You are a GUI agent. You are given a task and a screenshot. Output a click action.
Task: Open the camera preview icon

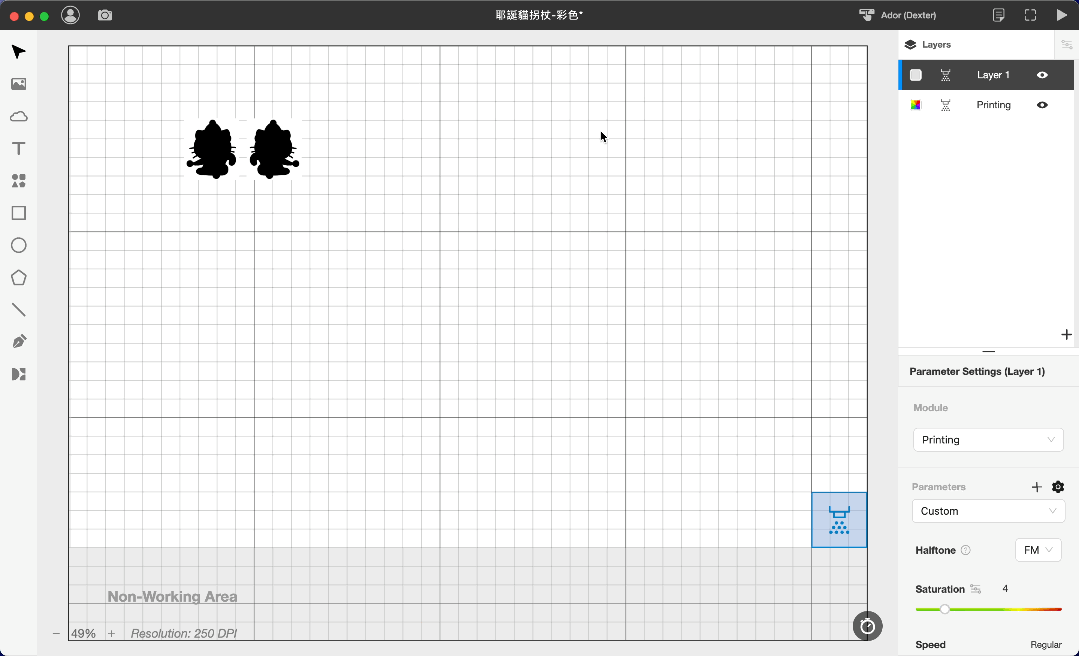[105, 15]
